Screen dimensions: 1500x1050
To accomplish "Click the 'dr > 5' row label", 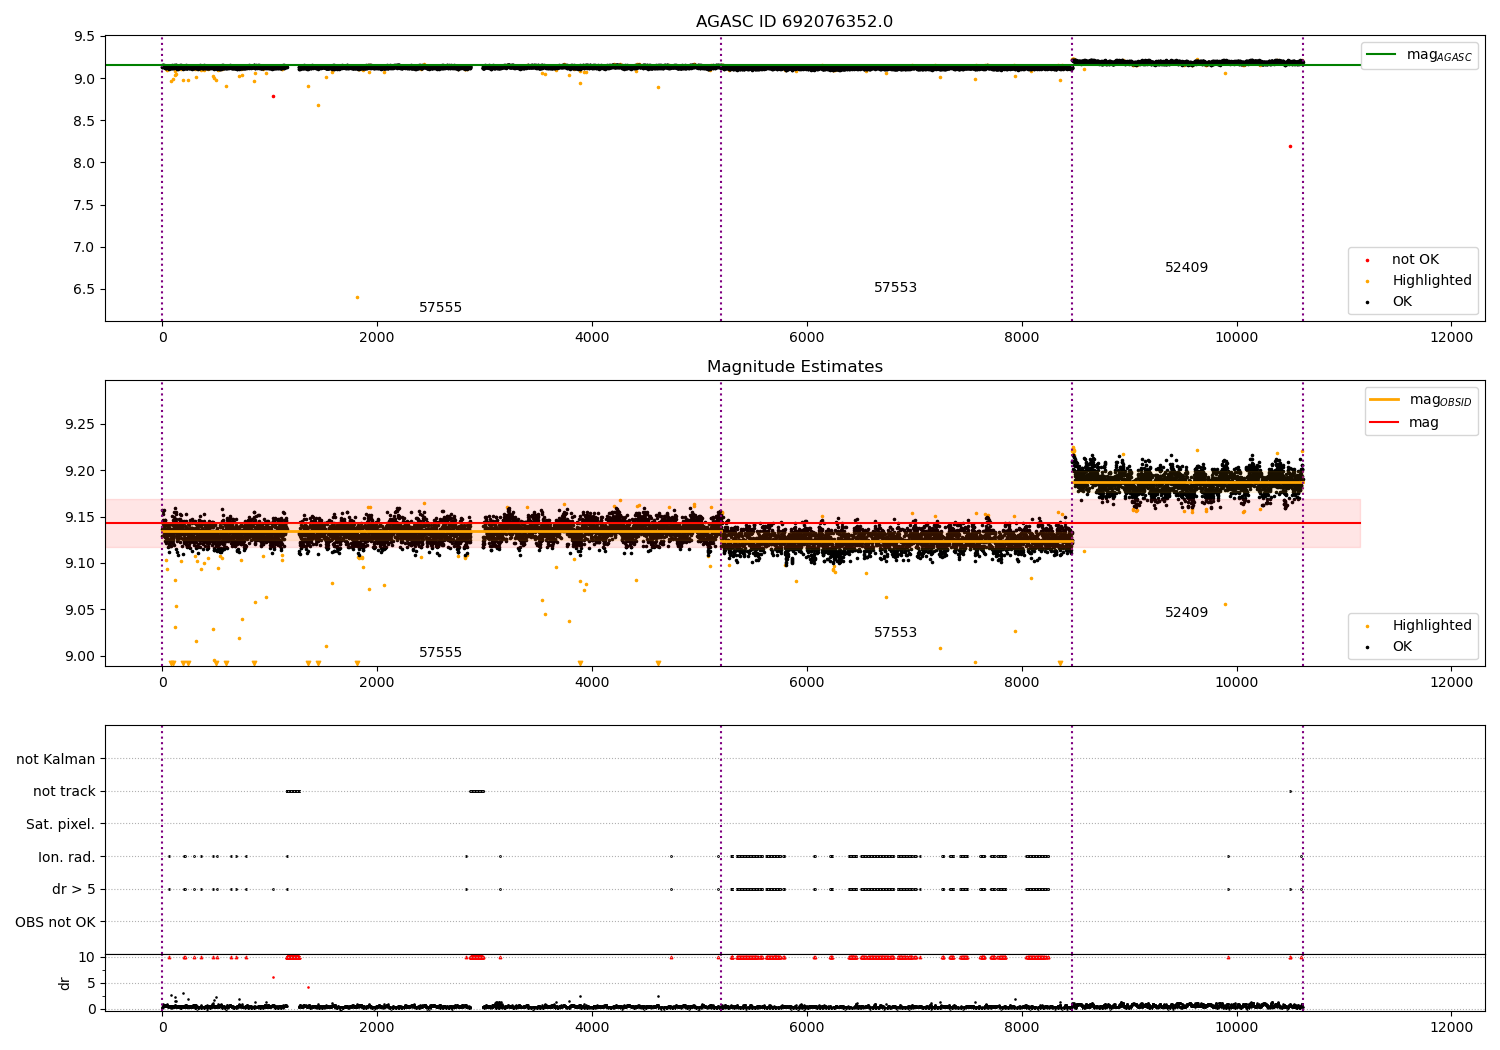I will [x=74, y=890].
